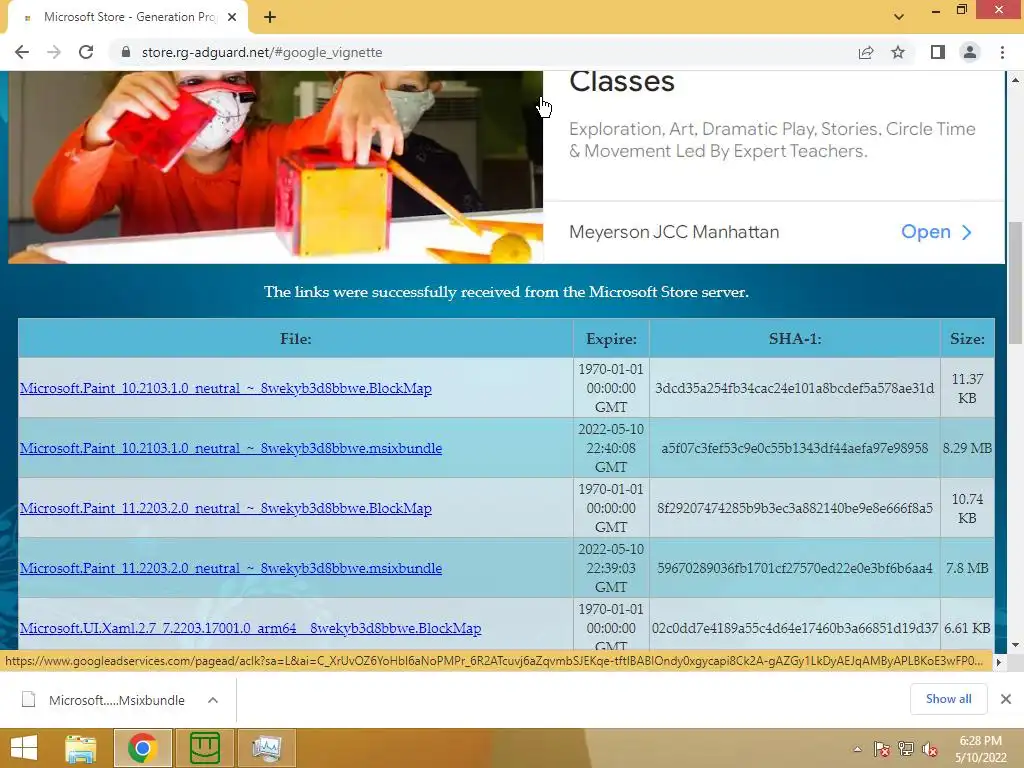Click the SHA-1 hash starting with 8f292074

pos(795,508)
